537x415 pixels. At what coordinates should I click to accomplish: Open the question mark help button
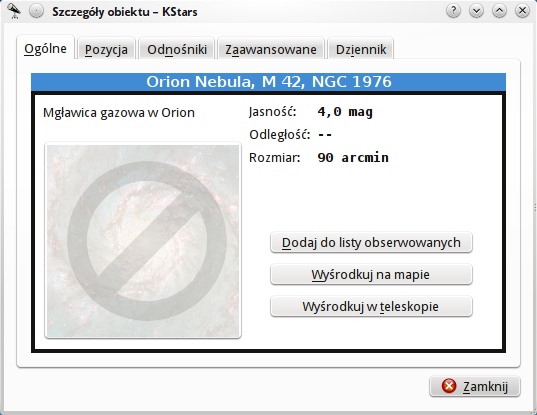(453, 11)
